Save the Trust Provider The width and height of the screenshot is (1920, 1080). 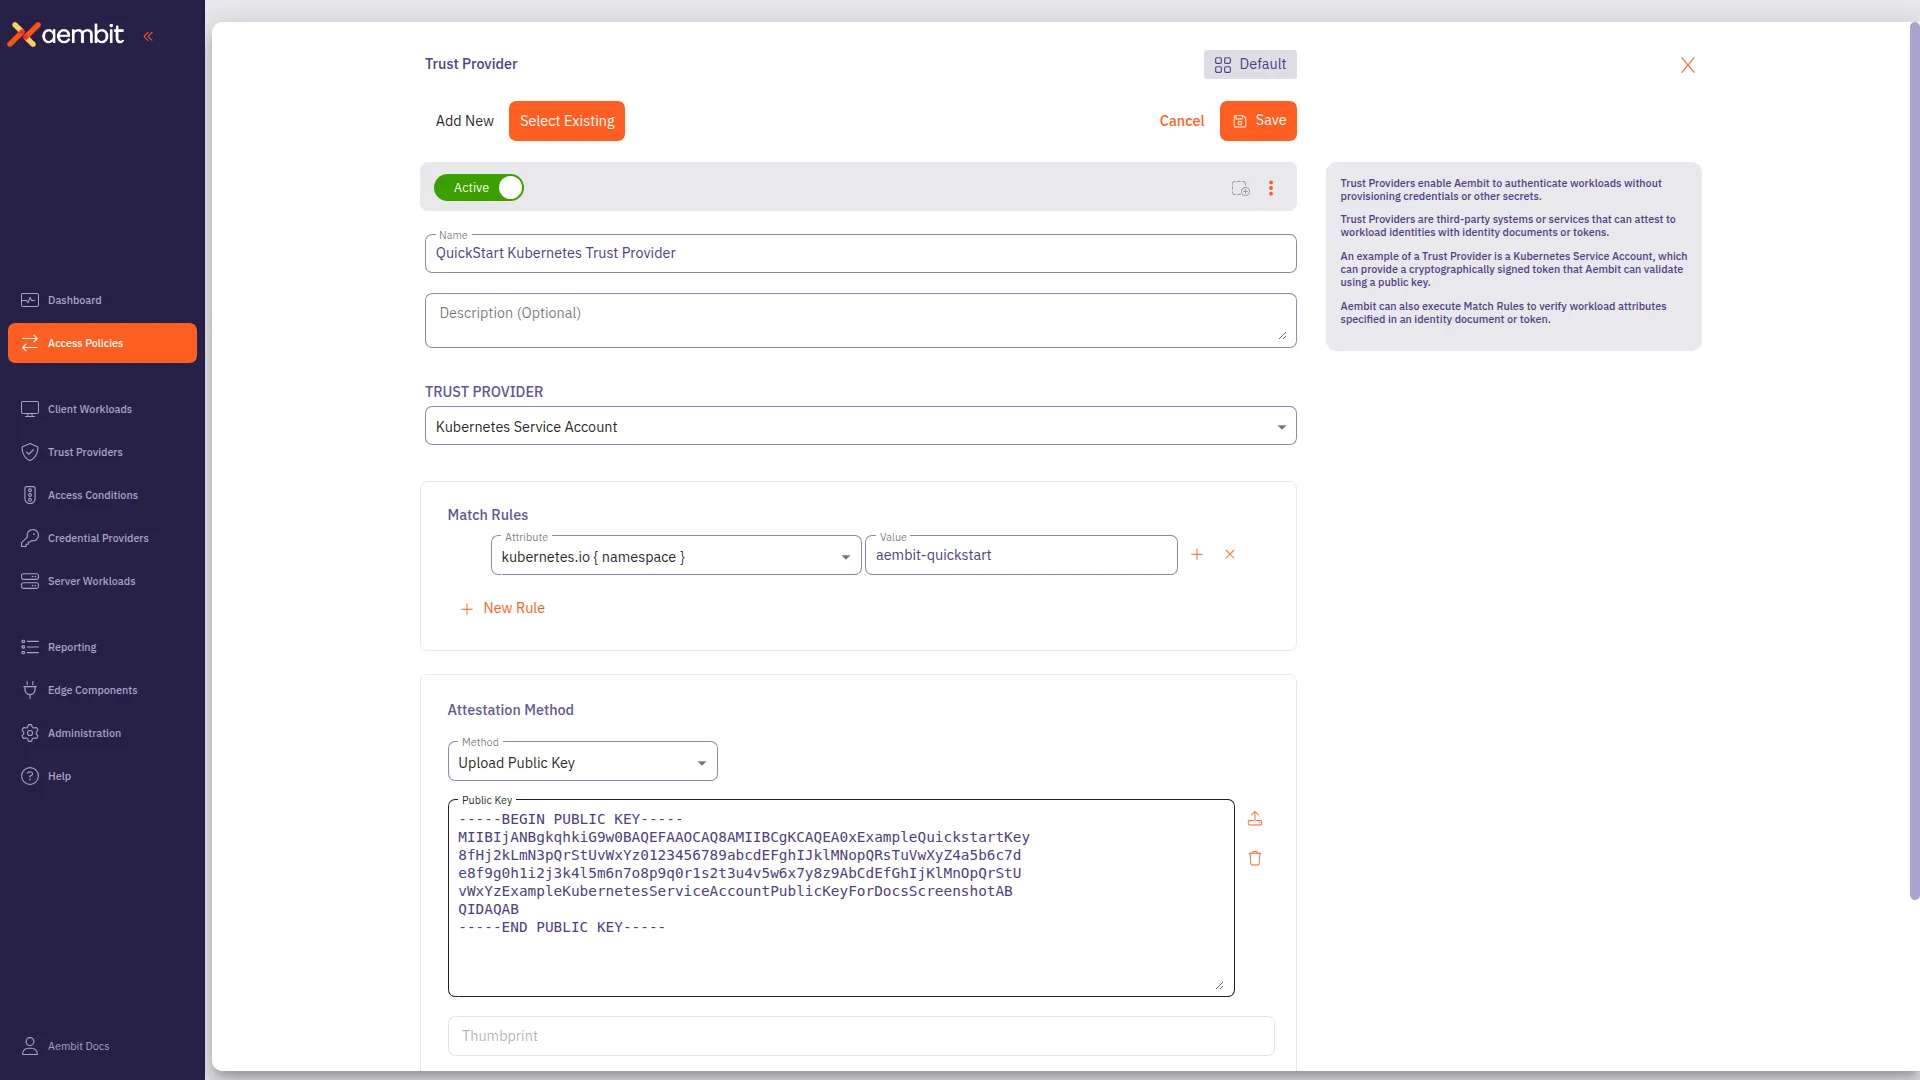coord(1258,121)
